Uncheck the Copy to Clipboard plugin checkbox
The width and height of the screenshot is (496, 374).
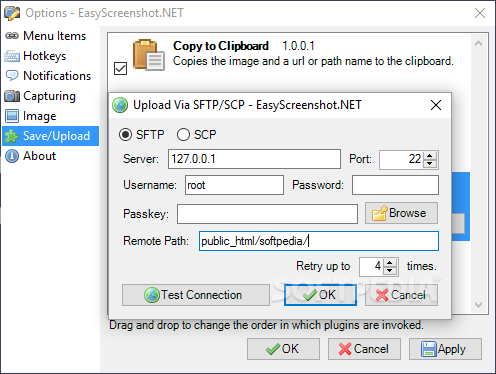[120, 68]
